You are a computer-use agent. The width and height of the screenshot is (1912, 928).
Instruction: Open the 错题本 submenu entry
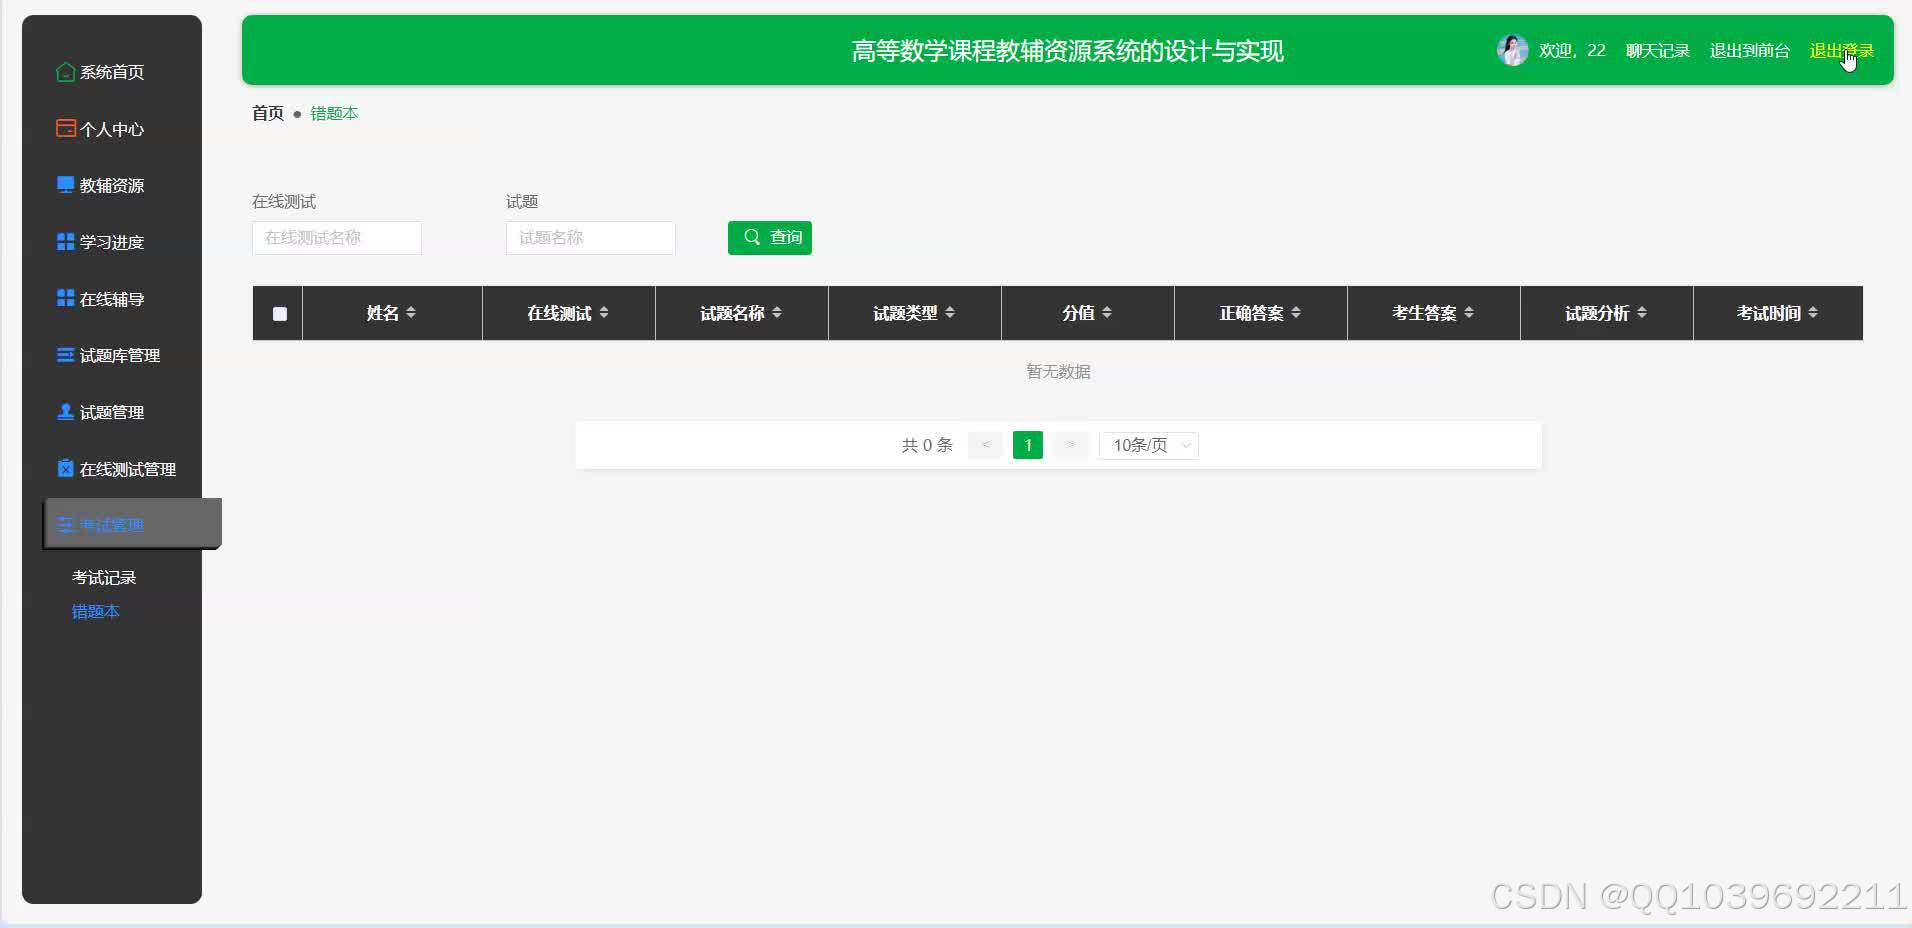[95, 611]
